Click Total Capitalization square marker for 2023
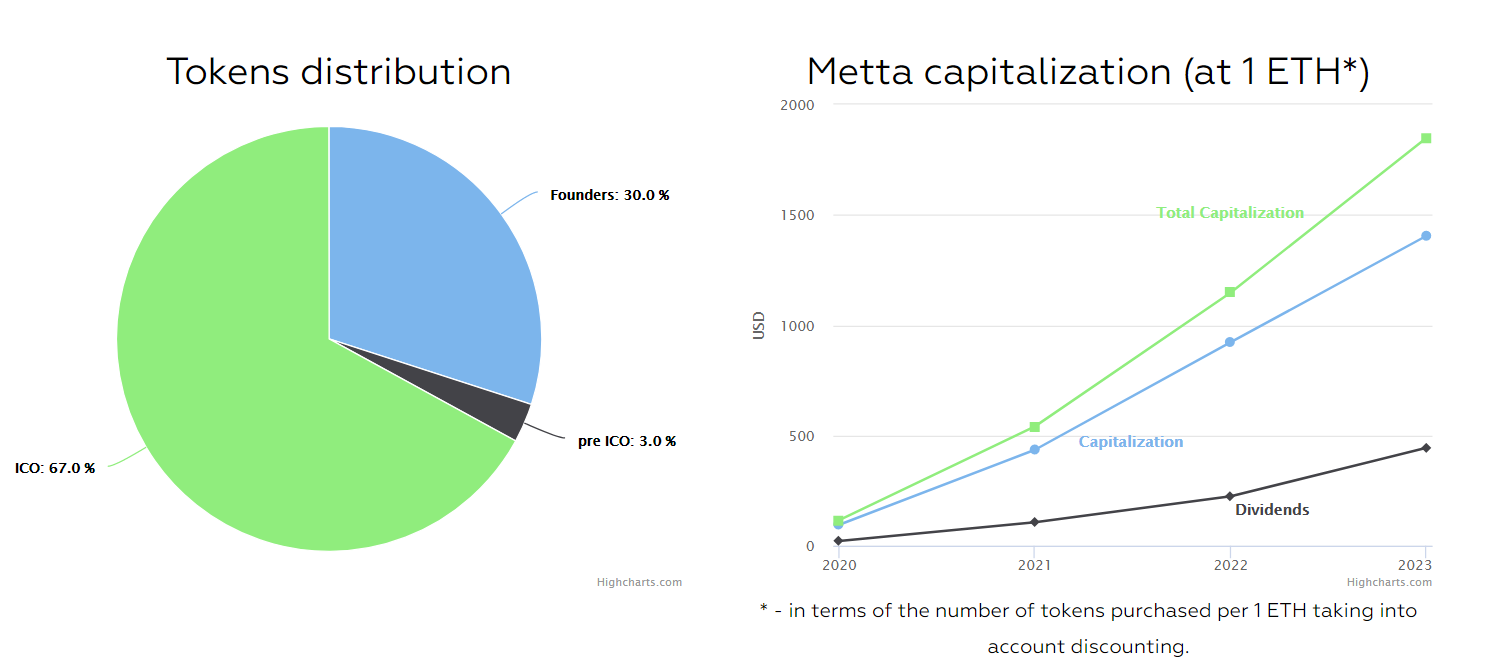 pos(1426,138)
